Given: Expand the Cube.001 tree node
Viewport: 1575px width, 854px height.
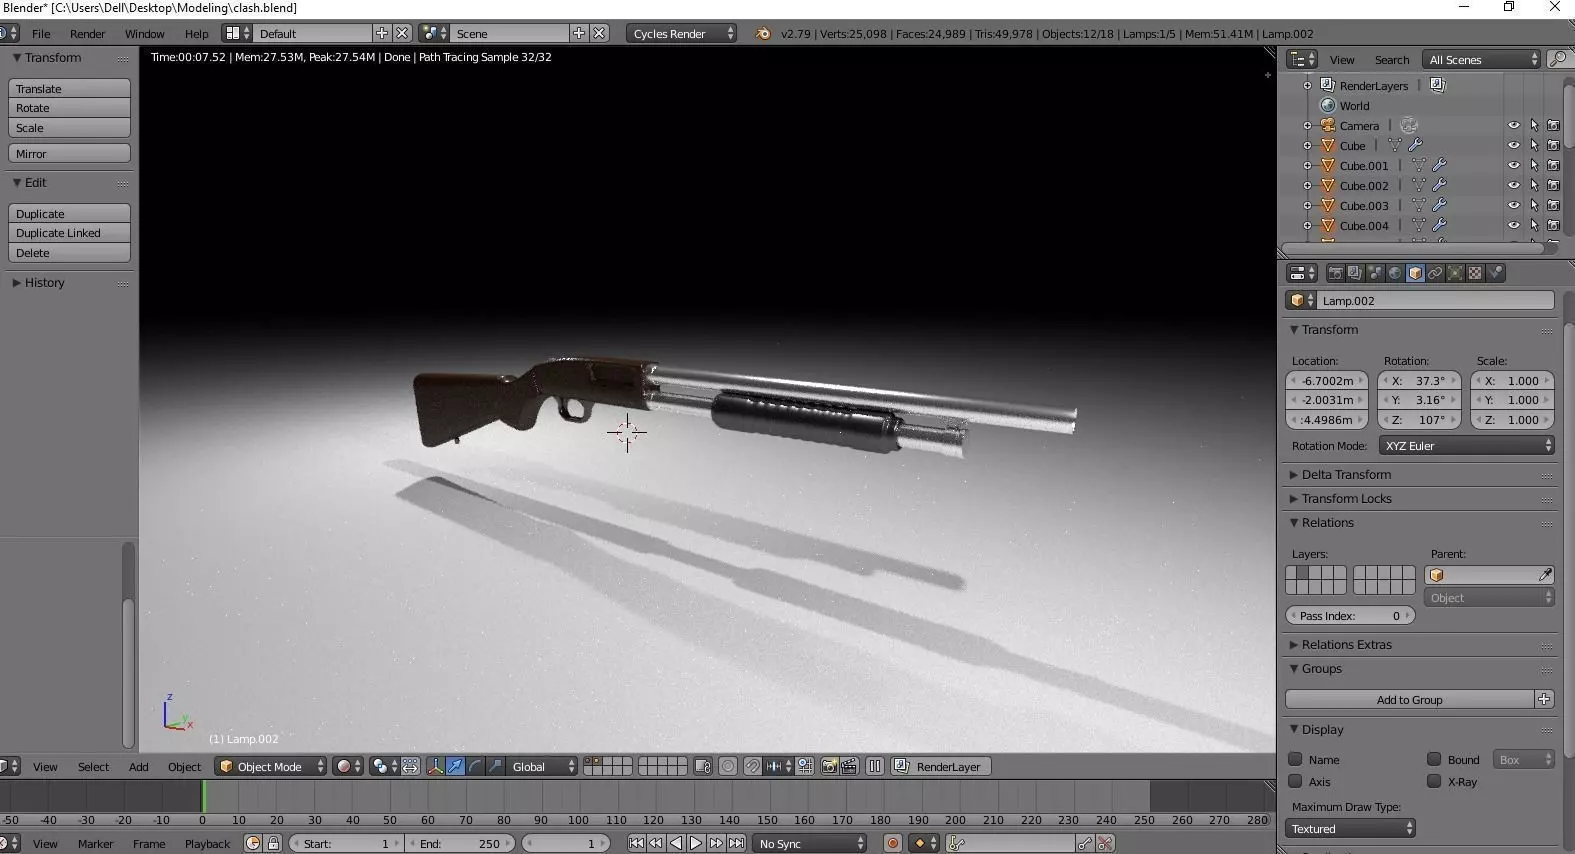Looking at the screenshot, I should [x=1307, y=165].
